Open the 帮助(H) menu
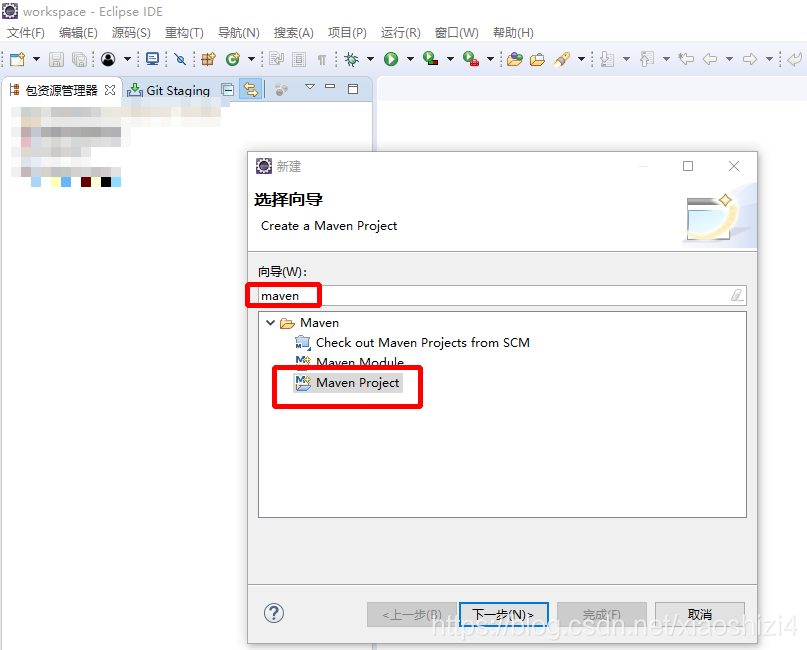The width and height of the screenshot is (807, 650). pos(513,33)
